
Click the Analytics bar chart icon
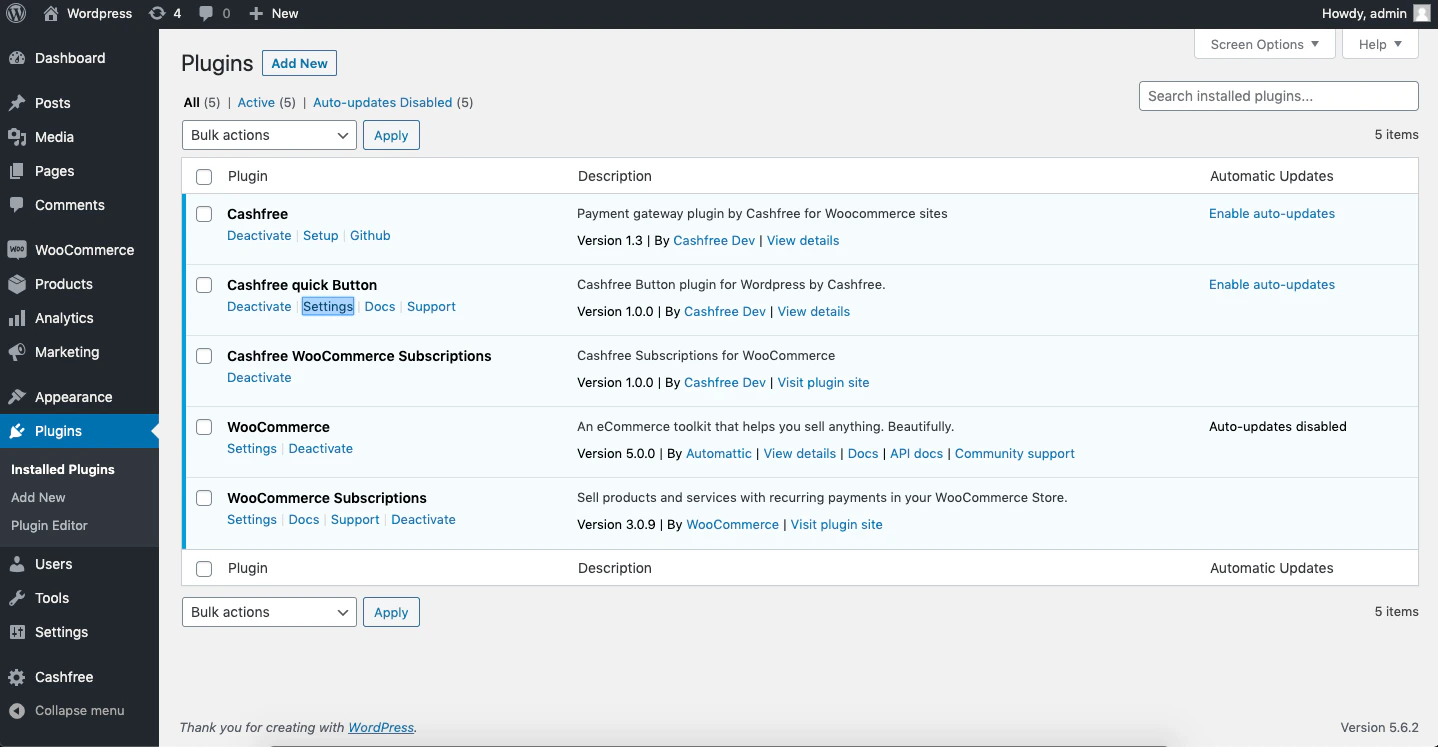pos(17,318)
